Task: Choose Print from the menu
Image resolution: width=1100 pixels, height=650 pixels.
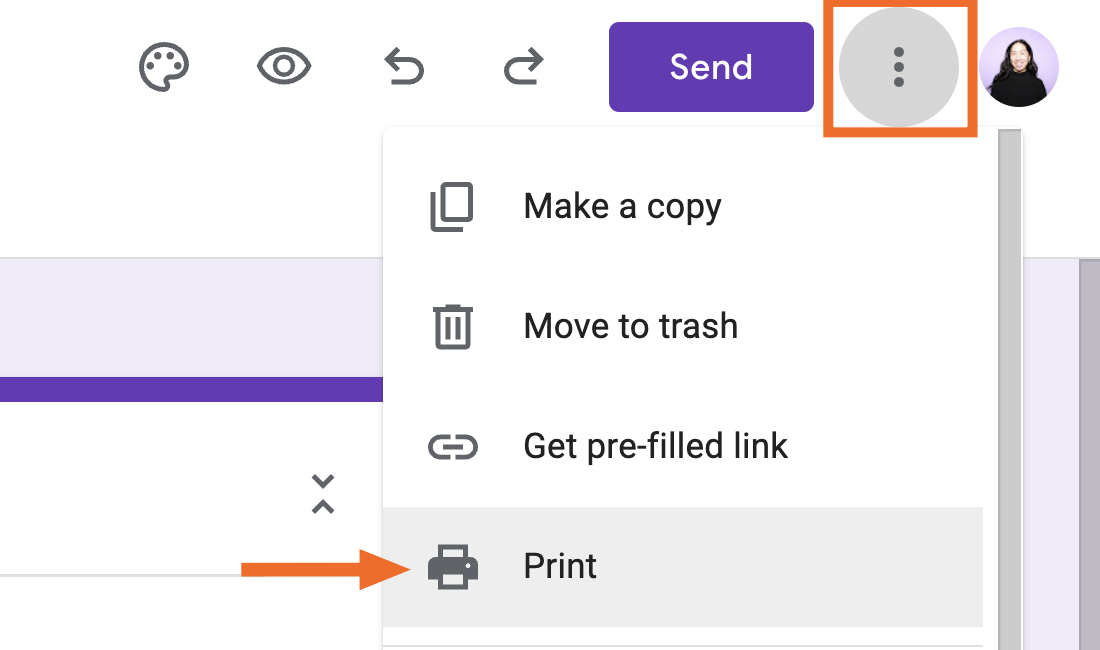Action: pyautogui.click(x=560, y=567)
